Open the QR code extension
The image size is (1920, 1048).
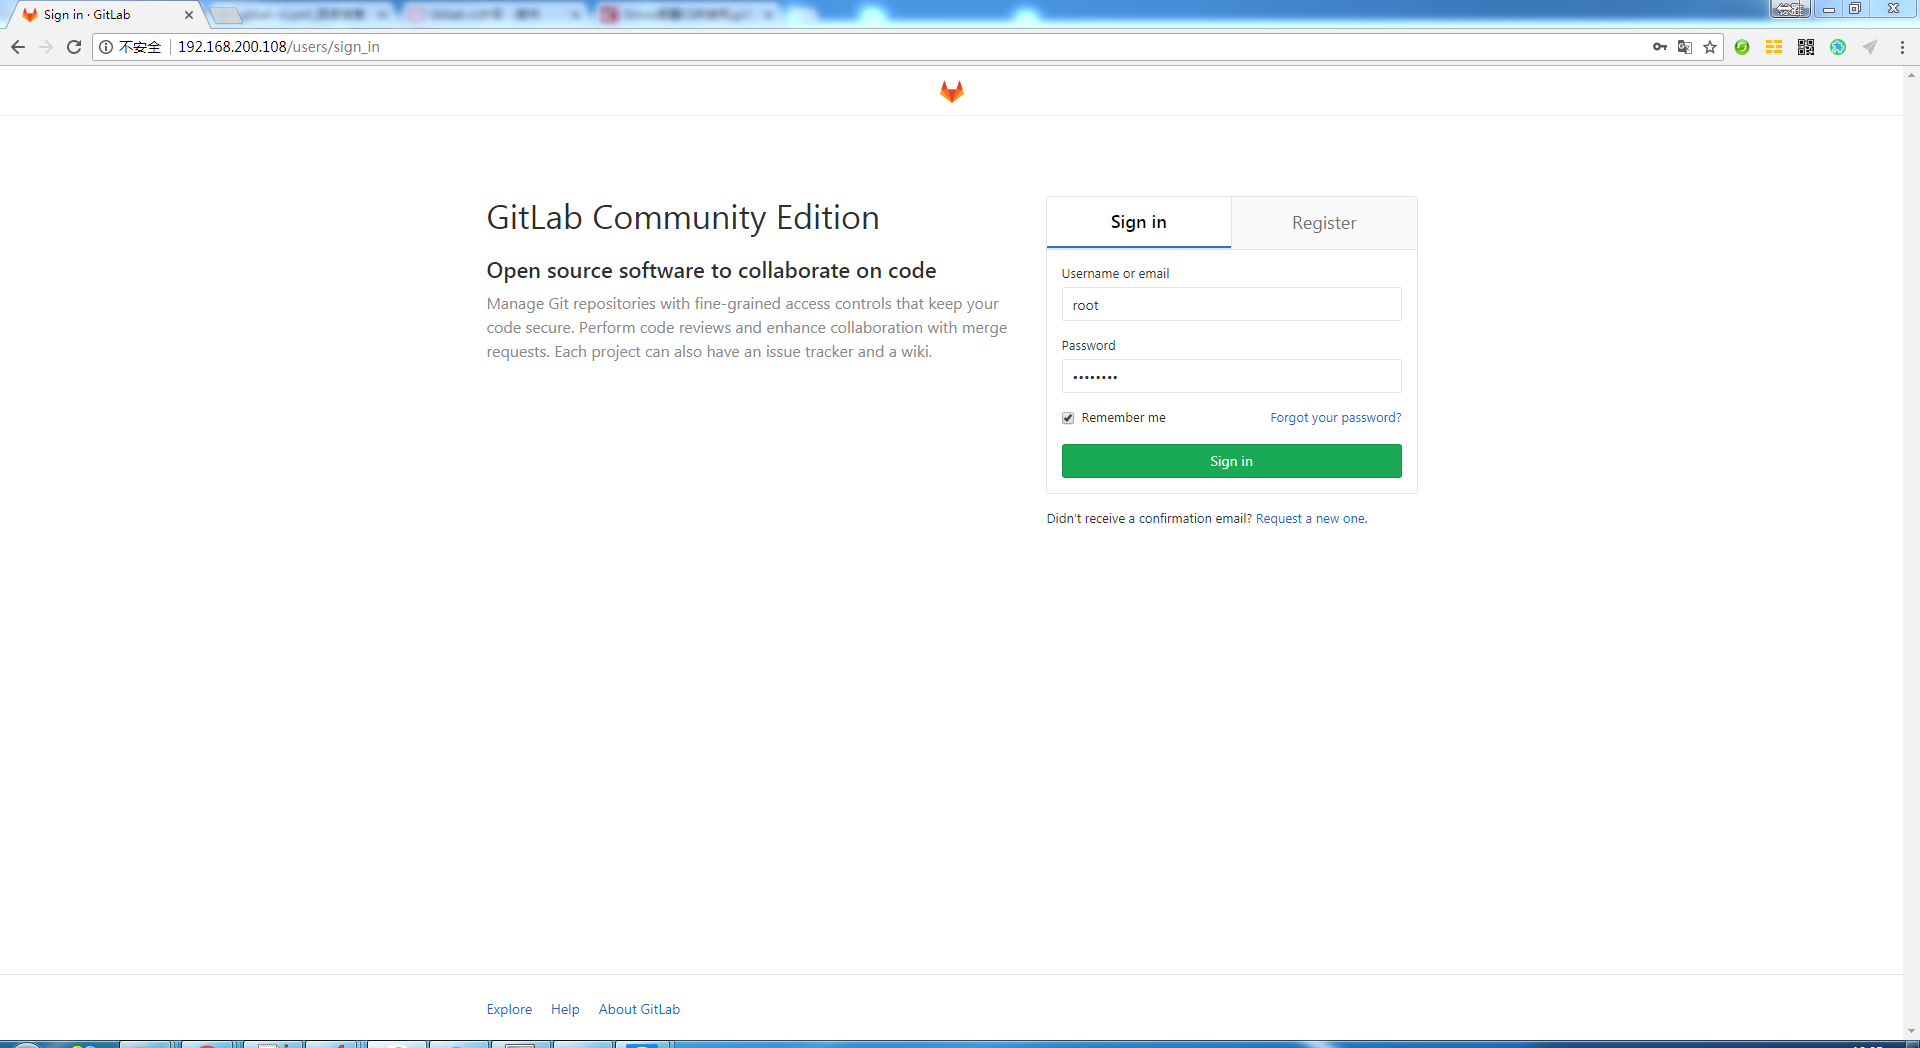[x=1806, y=47]
